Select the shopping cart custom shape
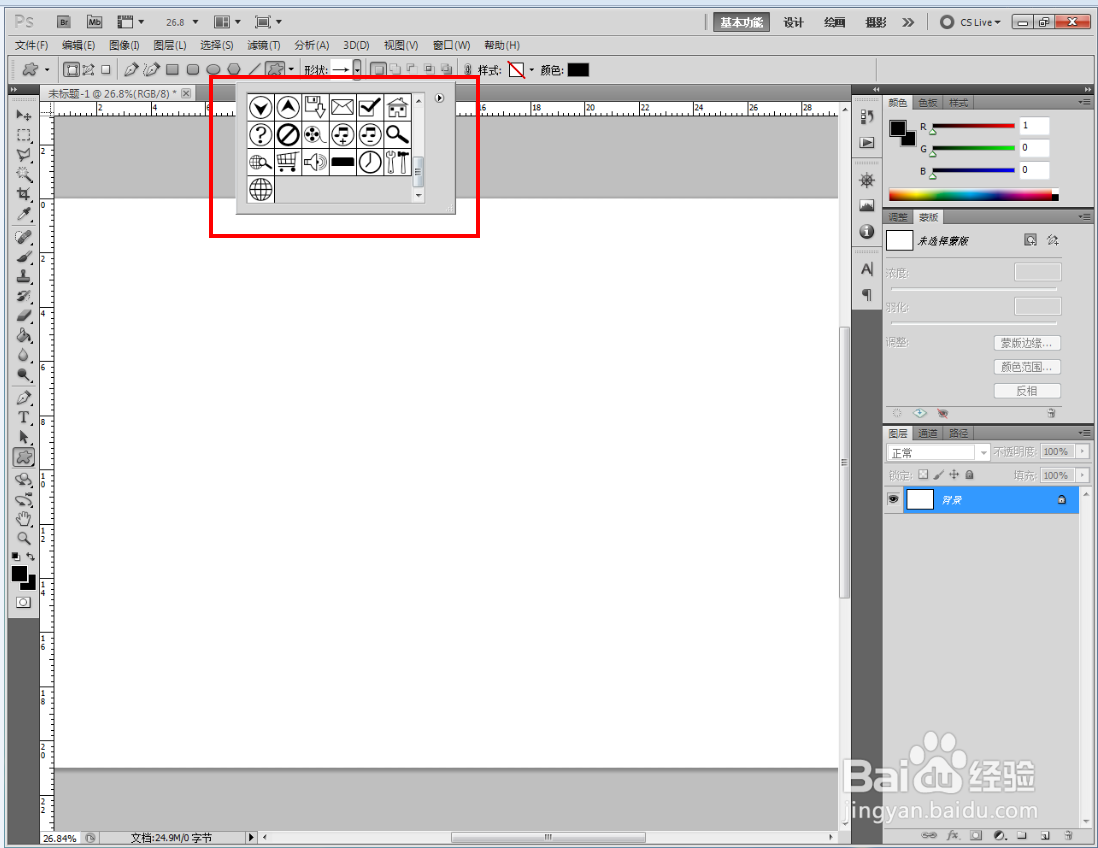Screen dimensions: 1098x848 point(287,162)
